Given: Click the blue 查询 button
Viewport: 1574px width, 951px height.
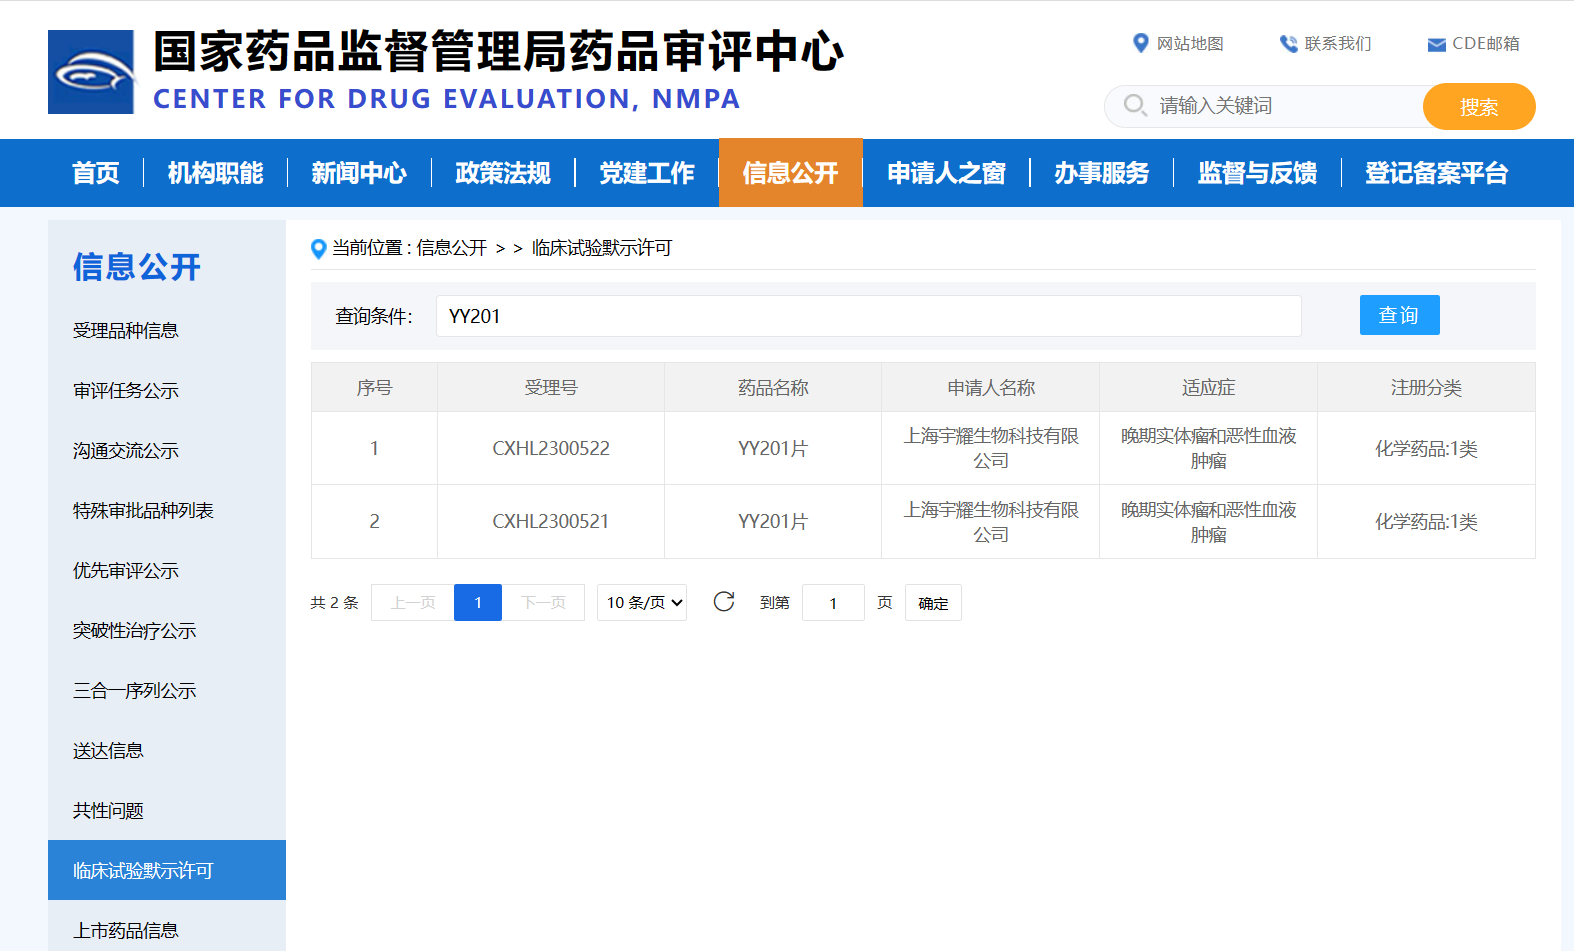Looking at the screenshot, I should click(x=1399, y=315).
